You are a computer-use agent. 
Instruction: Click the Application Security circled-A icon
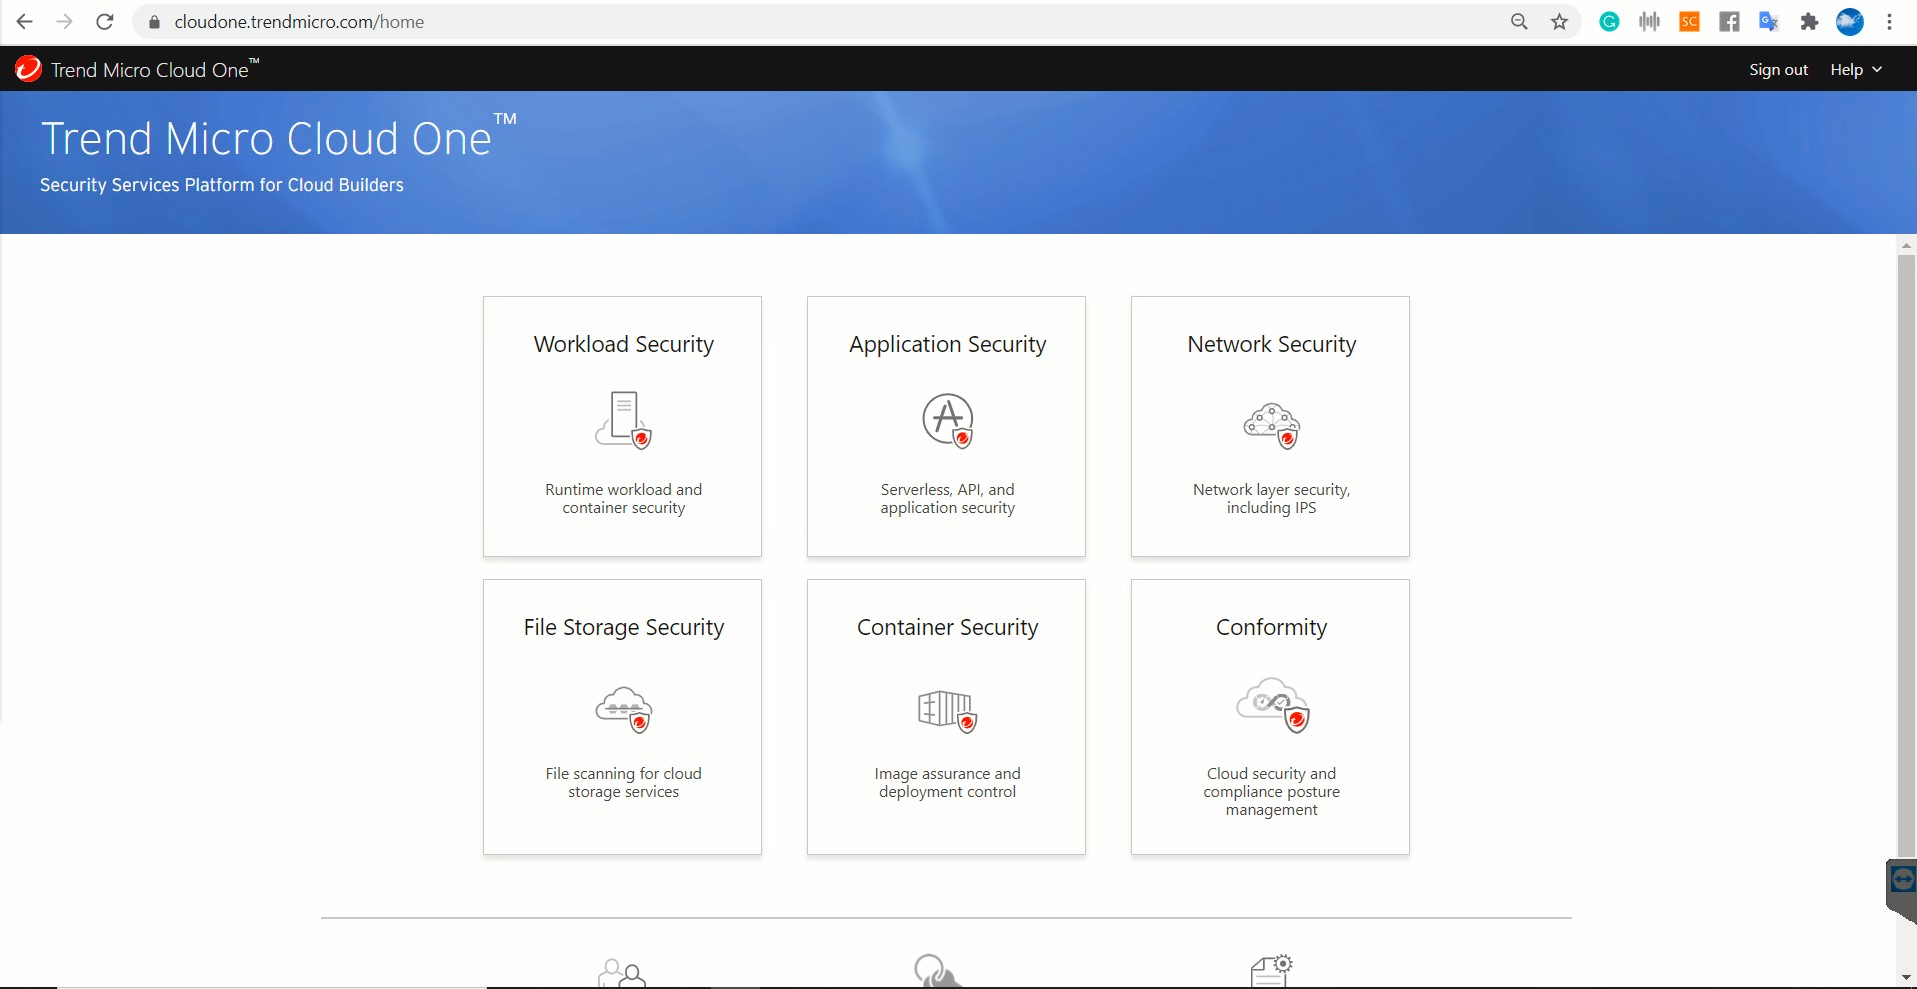[x=947, y=420]
